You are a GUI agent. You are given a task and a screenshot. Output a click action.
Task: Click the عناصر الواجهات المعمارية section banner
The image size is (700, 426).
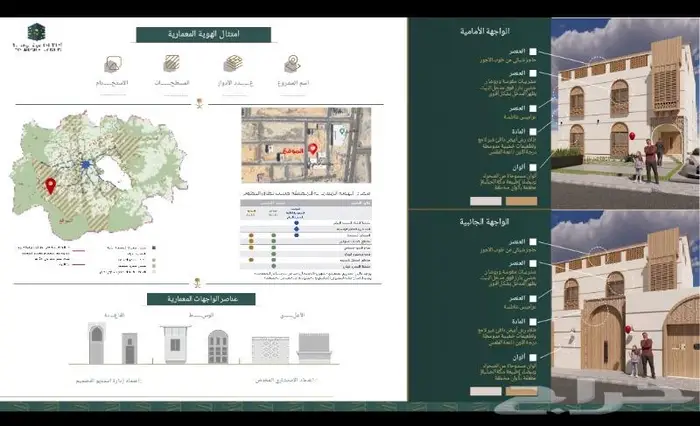click(201, 298)
